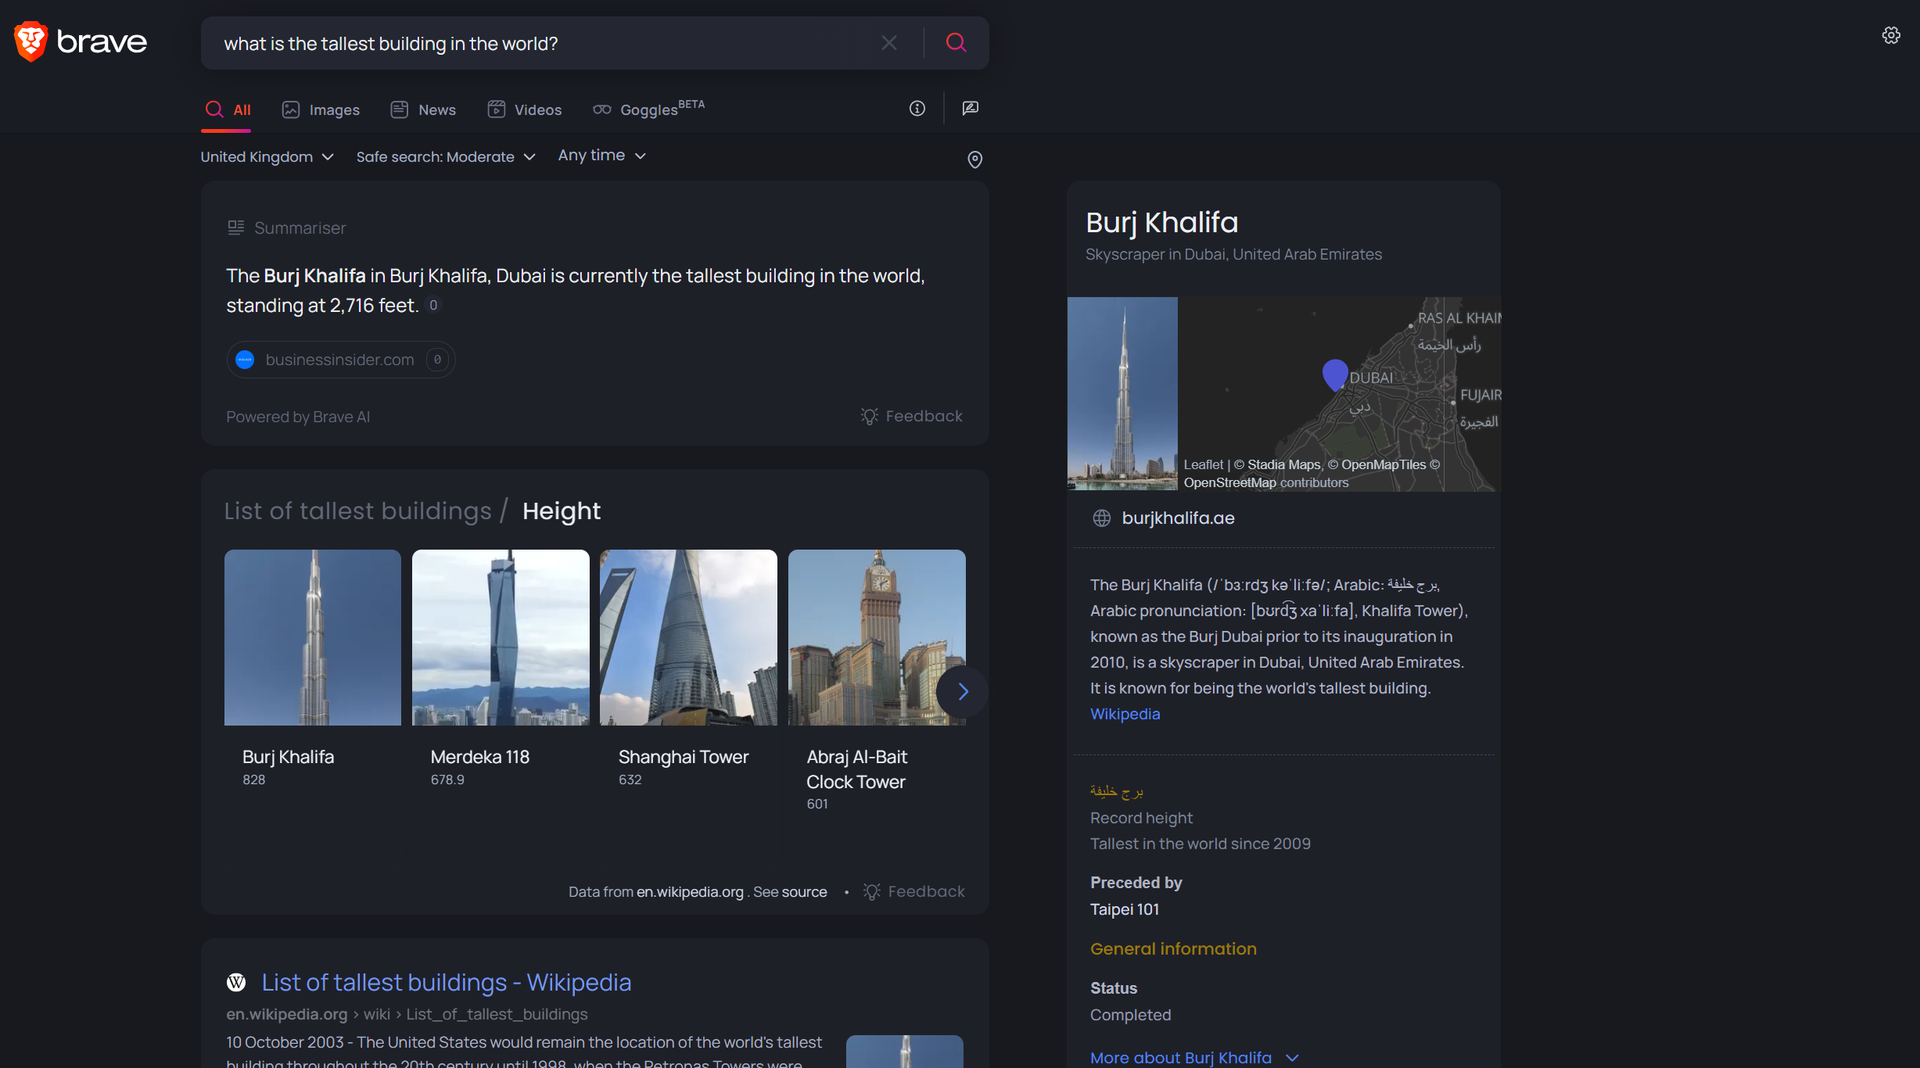The image size is (1920, 1068).
Task: Click the globe icon beside burjkhalifa.ae
Action: 1101,518
